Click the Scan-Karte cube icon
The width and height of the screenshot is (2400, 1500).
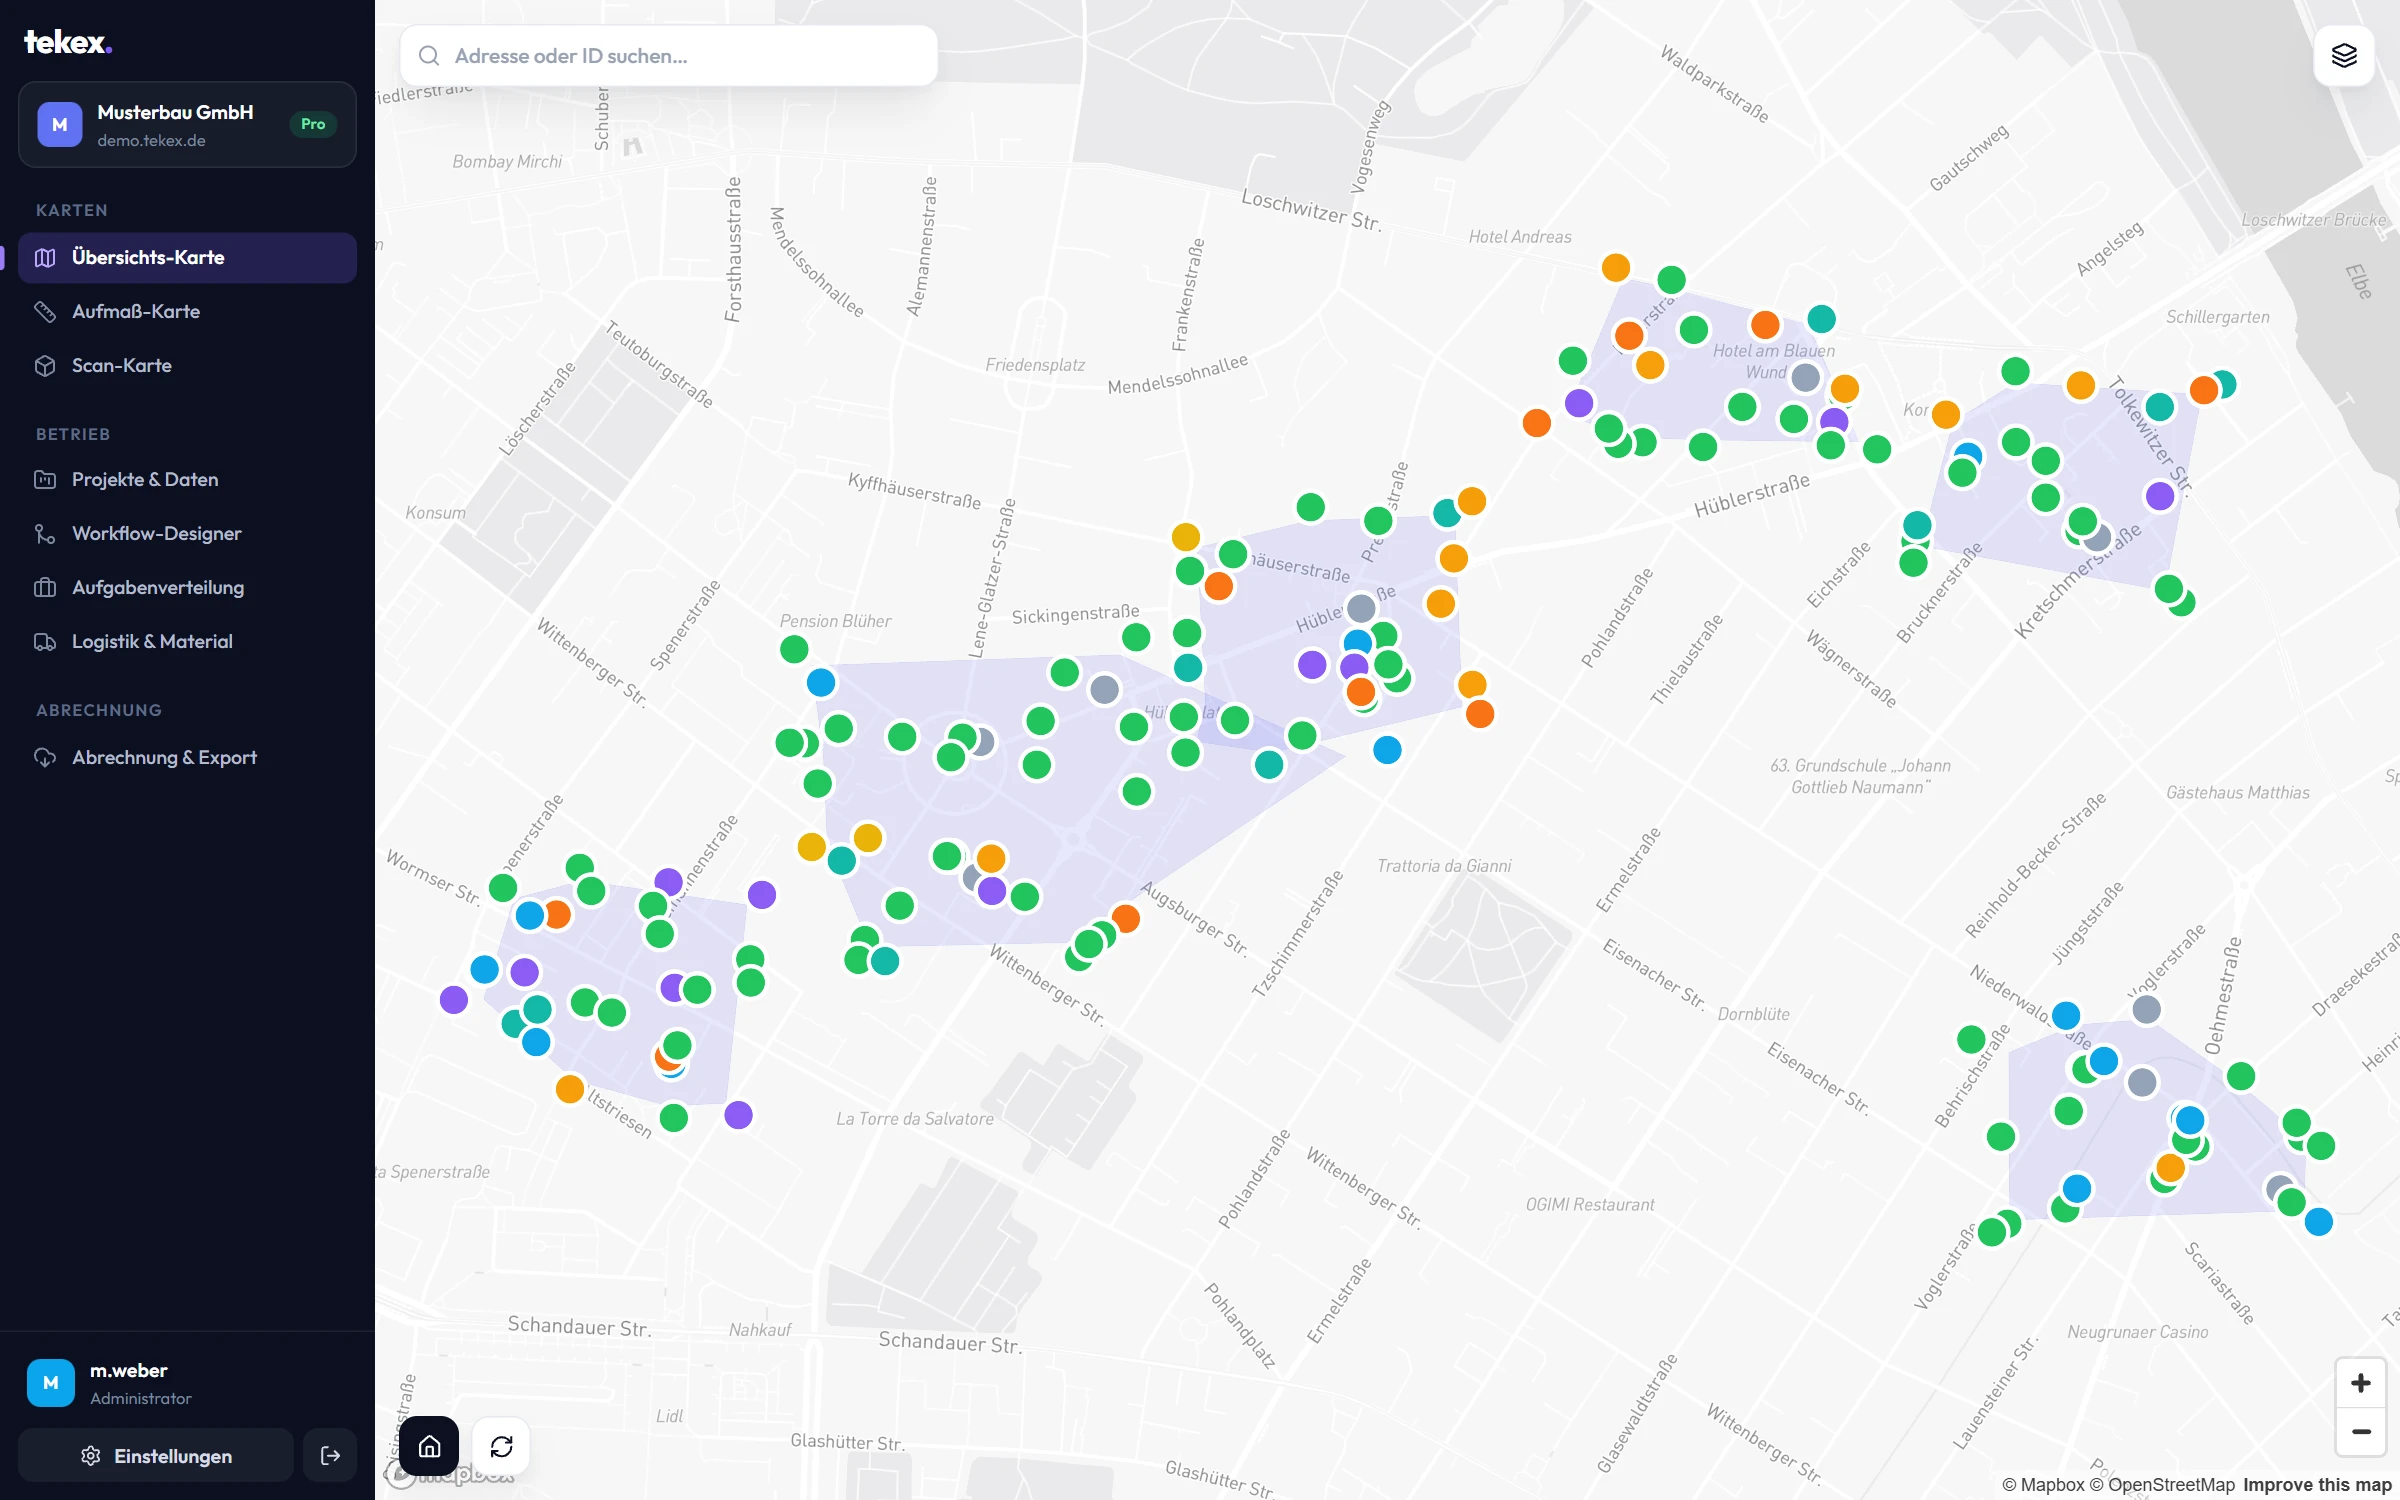pyautogui.click(x=45, y=366)
